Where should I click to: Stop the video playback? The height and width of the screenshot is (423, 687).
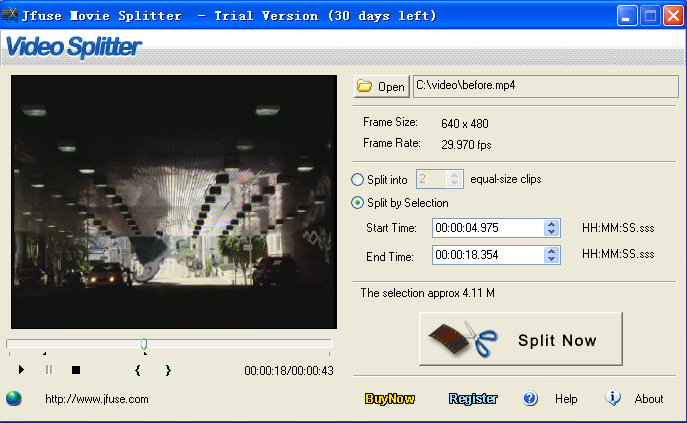coord(75,370)
